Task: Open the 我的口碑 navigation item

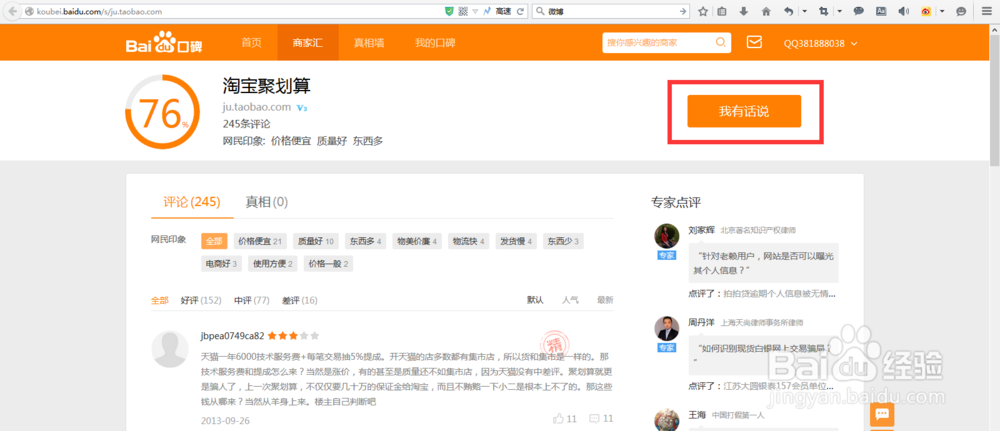Action: pos(435,43)
